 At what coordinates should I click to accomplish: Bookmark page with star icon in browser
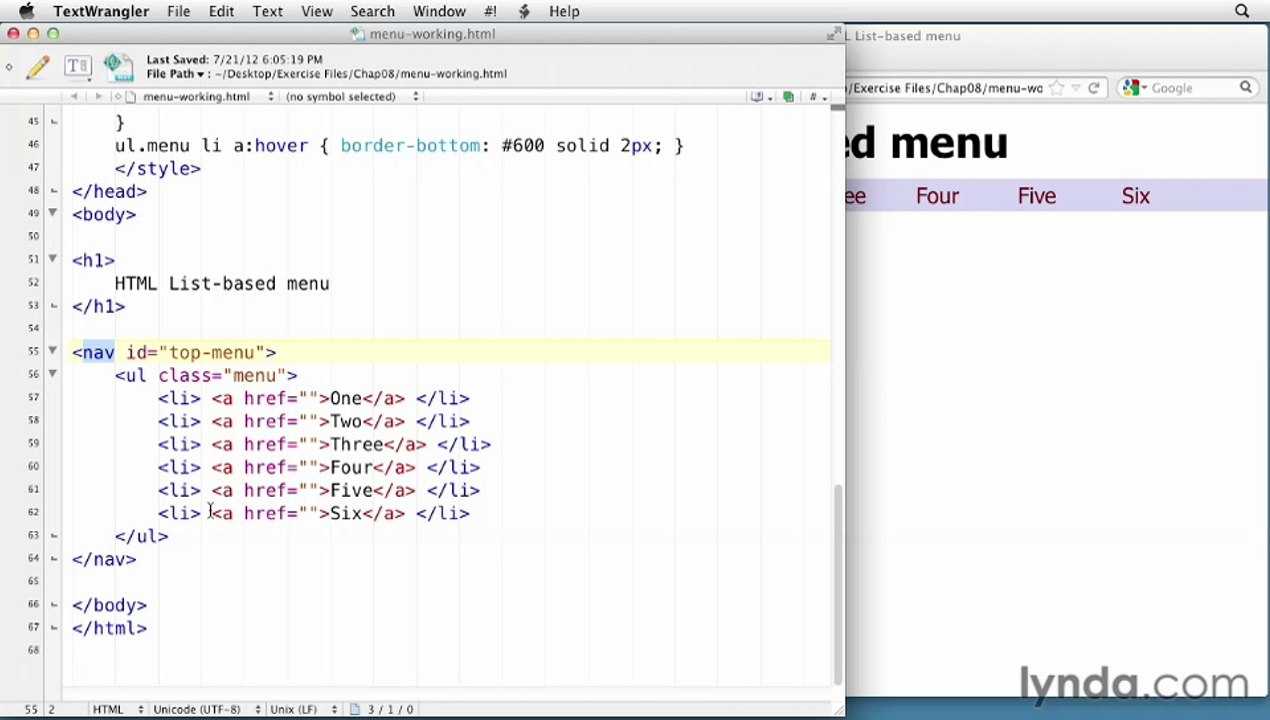1057,88
